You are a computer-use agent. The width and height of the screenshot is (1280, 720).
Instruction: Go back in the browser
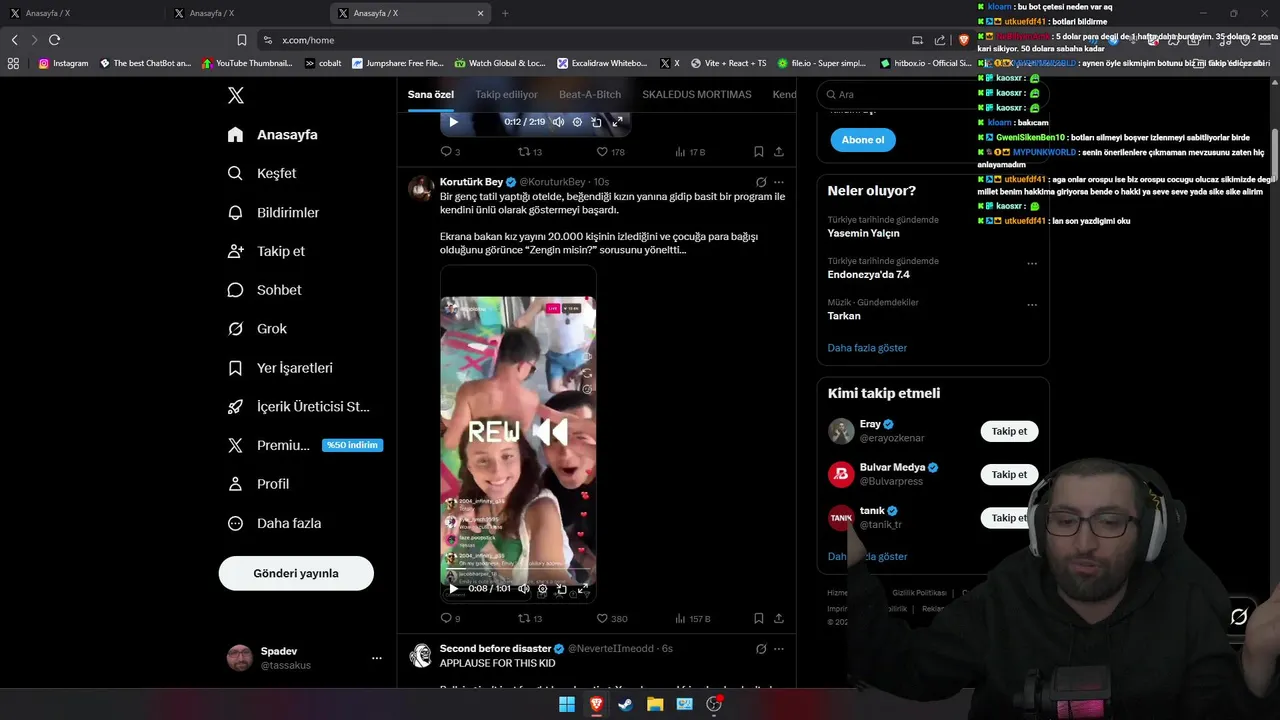tap(14, 40)
